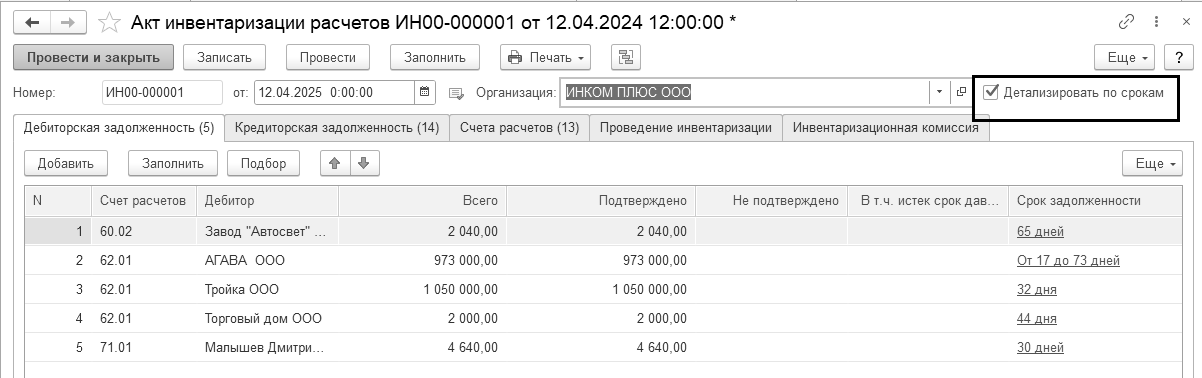
Task: Open organization dropdown list arrow
Action: click(940, 92)
